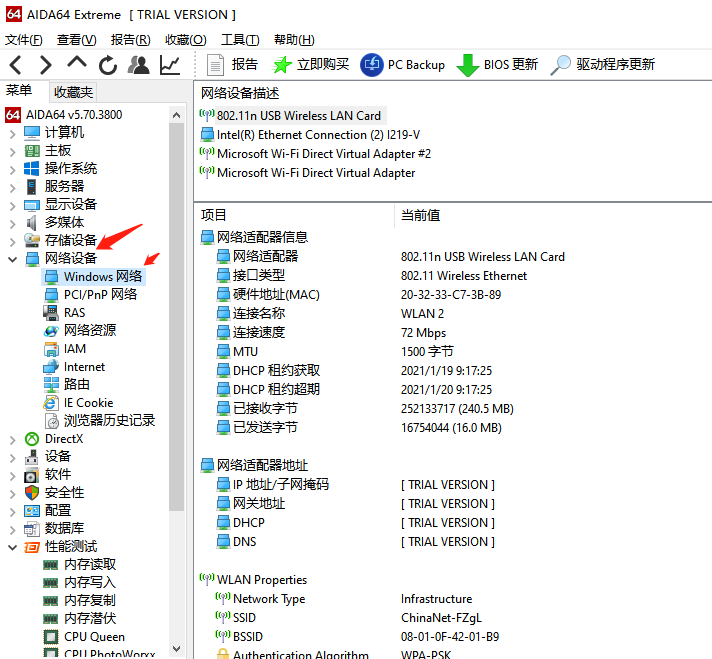Switch to the 菜单 tab
The width and height of the screenshot is (712, 659).
tap(19, 90)
